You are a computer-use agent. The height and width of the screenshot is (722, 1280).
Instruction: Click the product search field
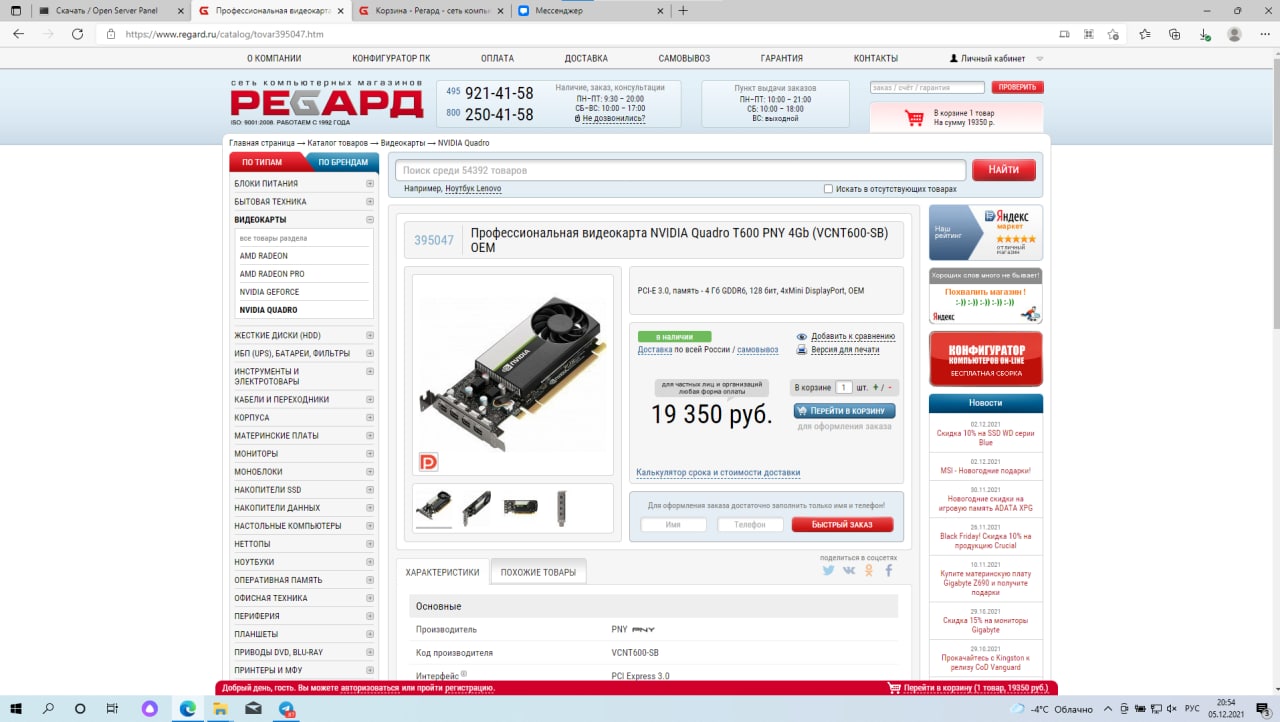point(680,170)
